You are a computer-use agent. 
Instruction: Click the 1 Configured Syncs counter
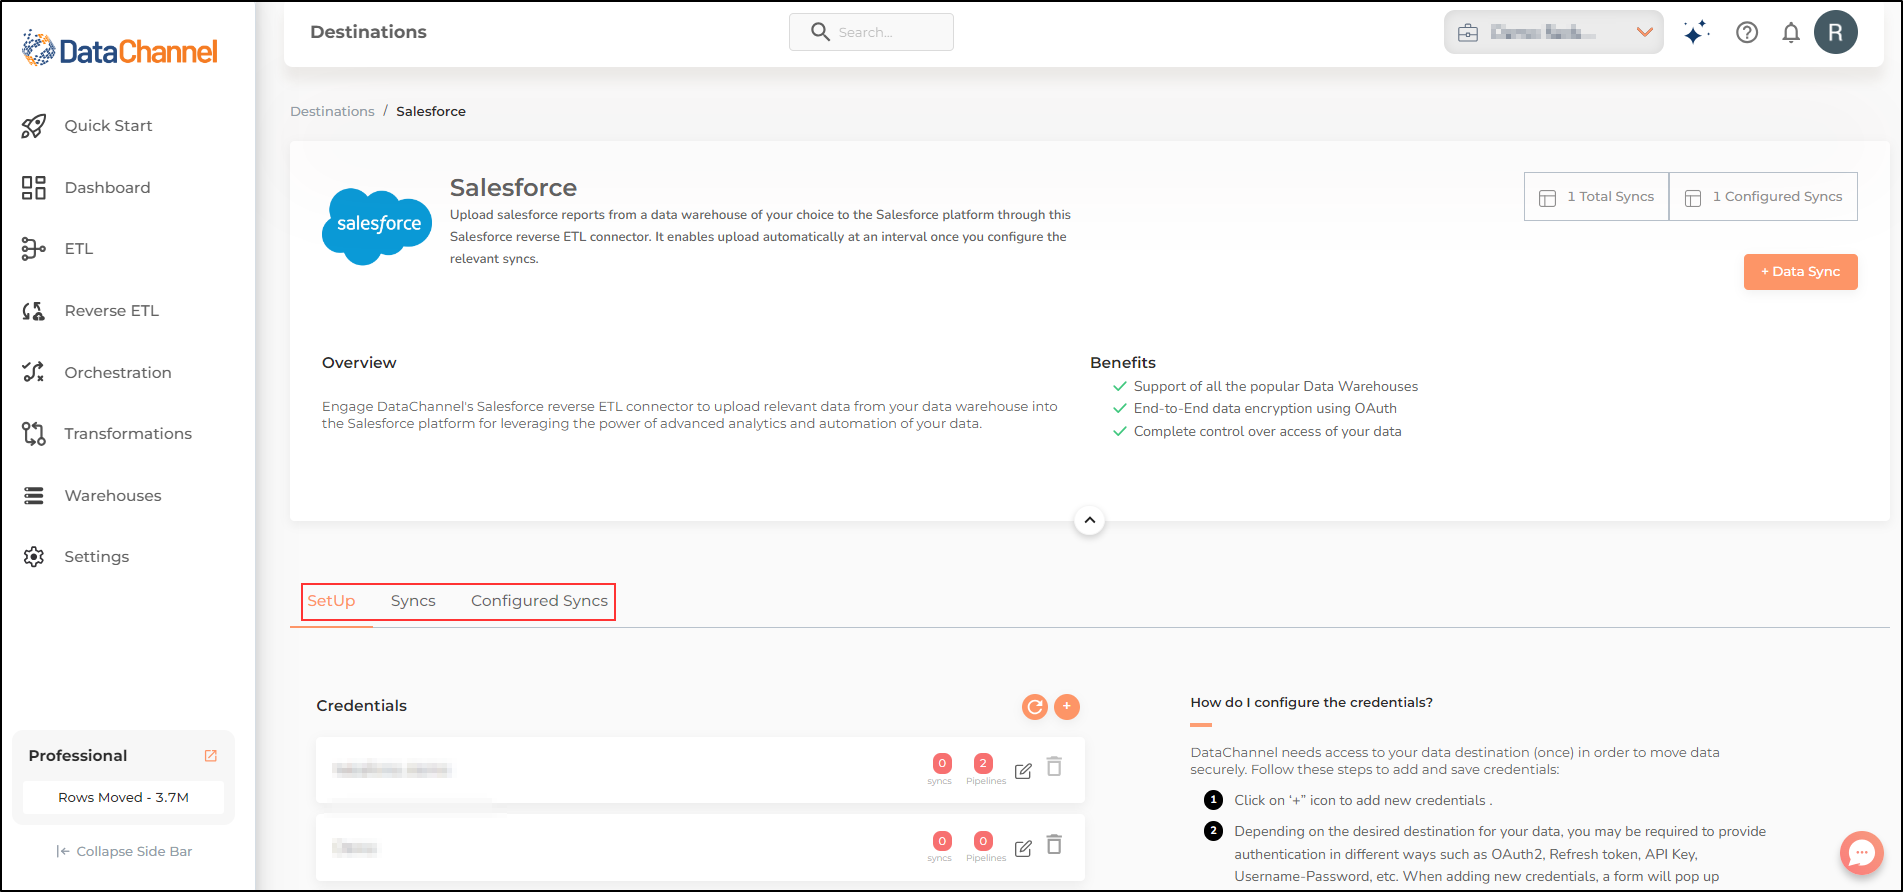[x=1763, y=197]
